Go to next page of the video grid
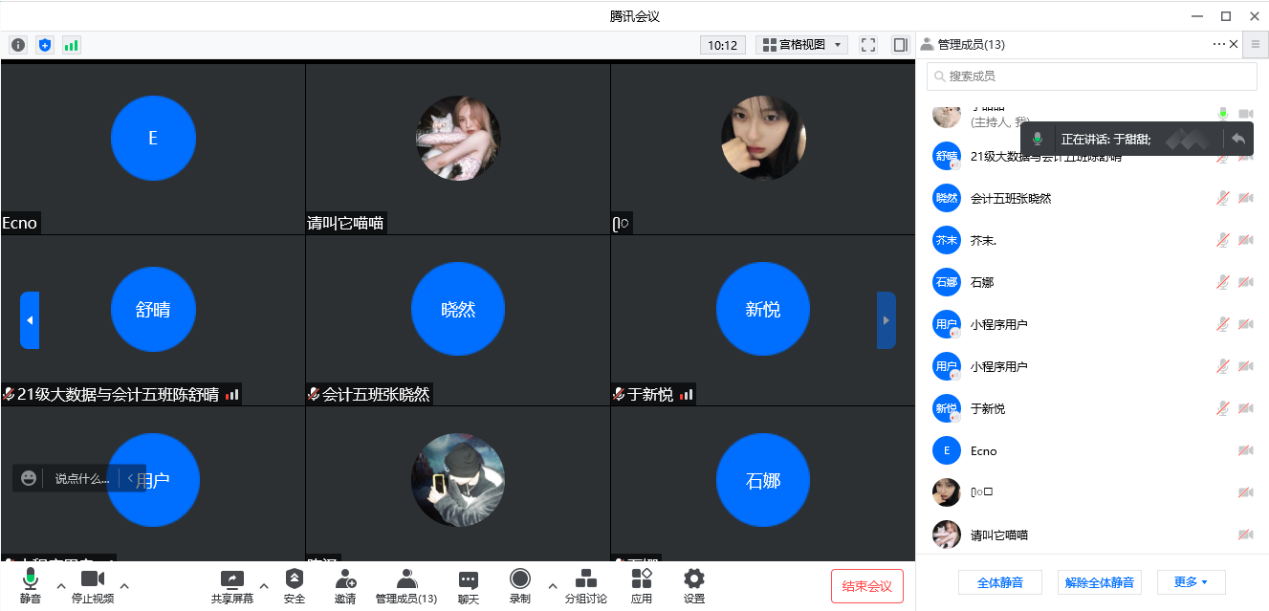Screen dimensions: 1269x611 point(885,320)
